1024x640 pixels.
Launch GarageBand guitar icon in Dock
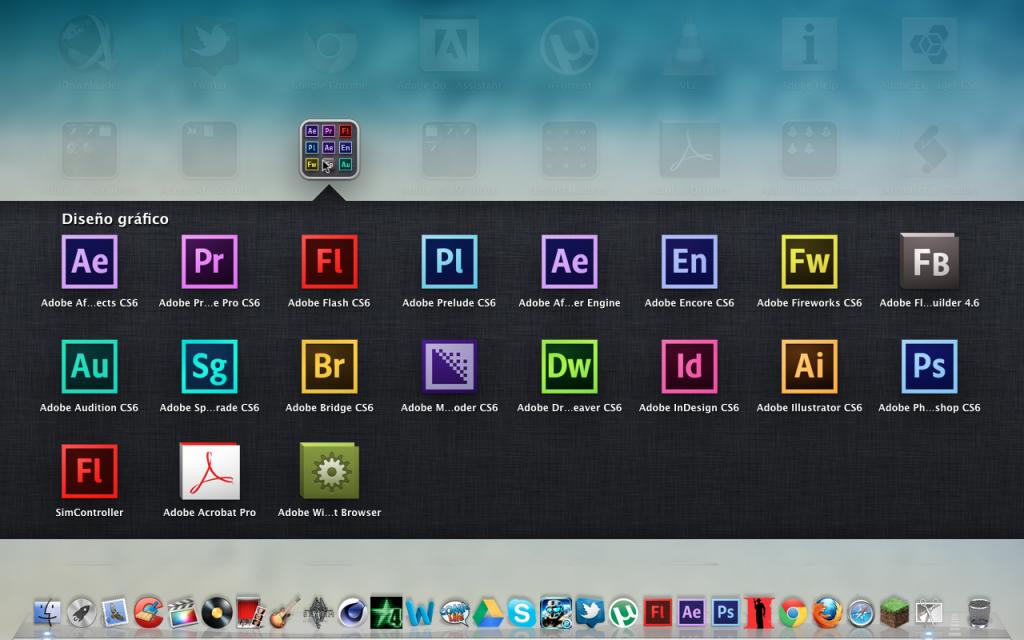(x=284, y=612)
